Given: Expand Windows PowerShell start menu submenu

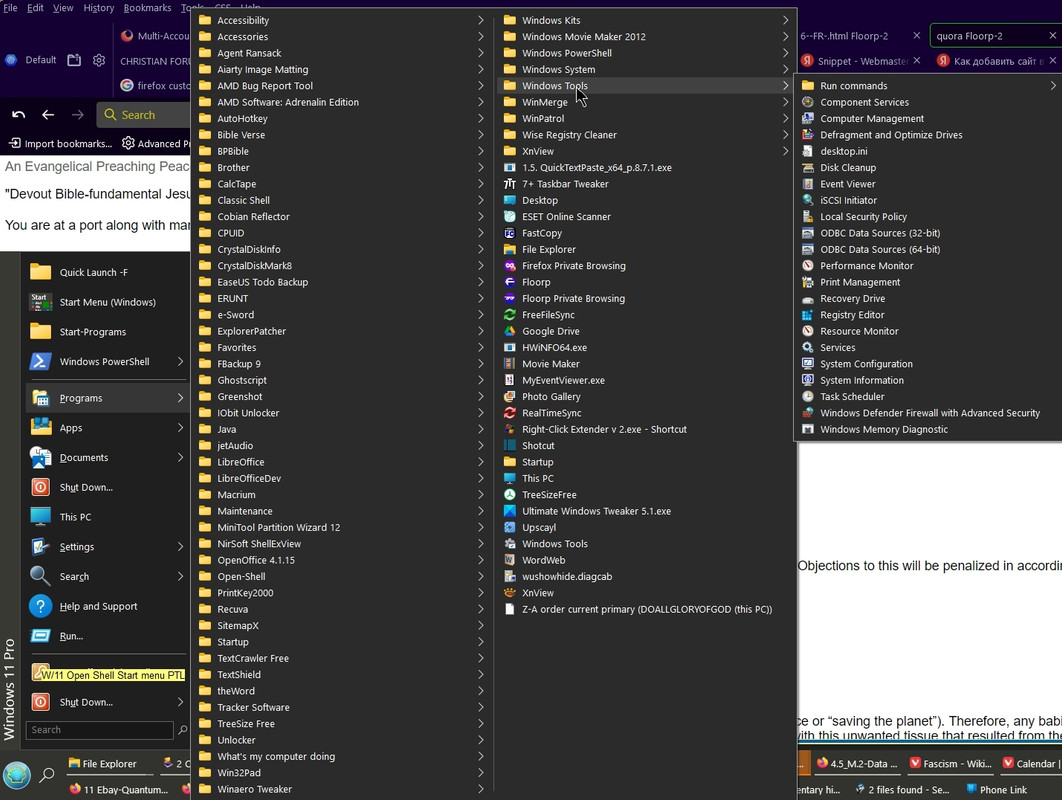Looking at the screenshot, I should point(180,362).
